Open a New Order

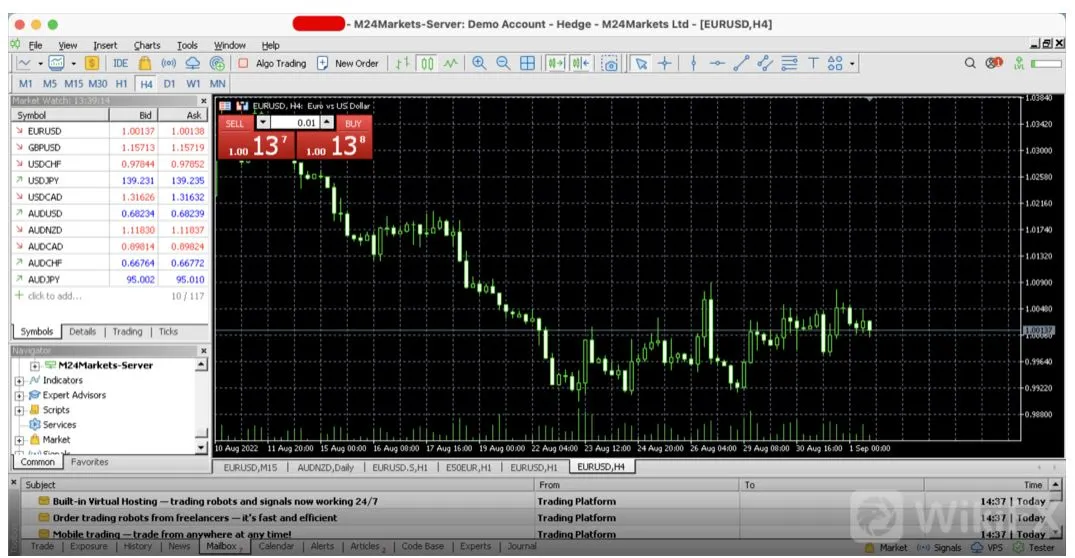pos(348,63)
